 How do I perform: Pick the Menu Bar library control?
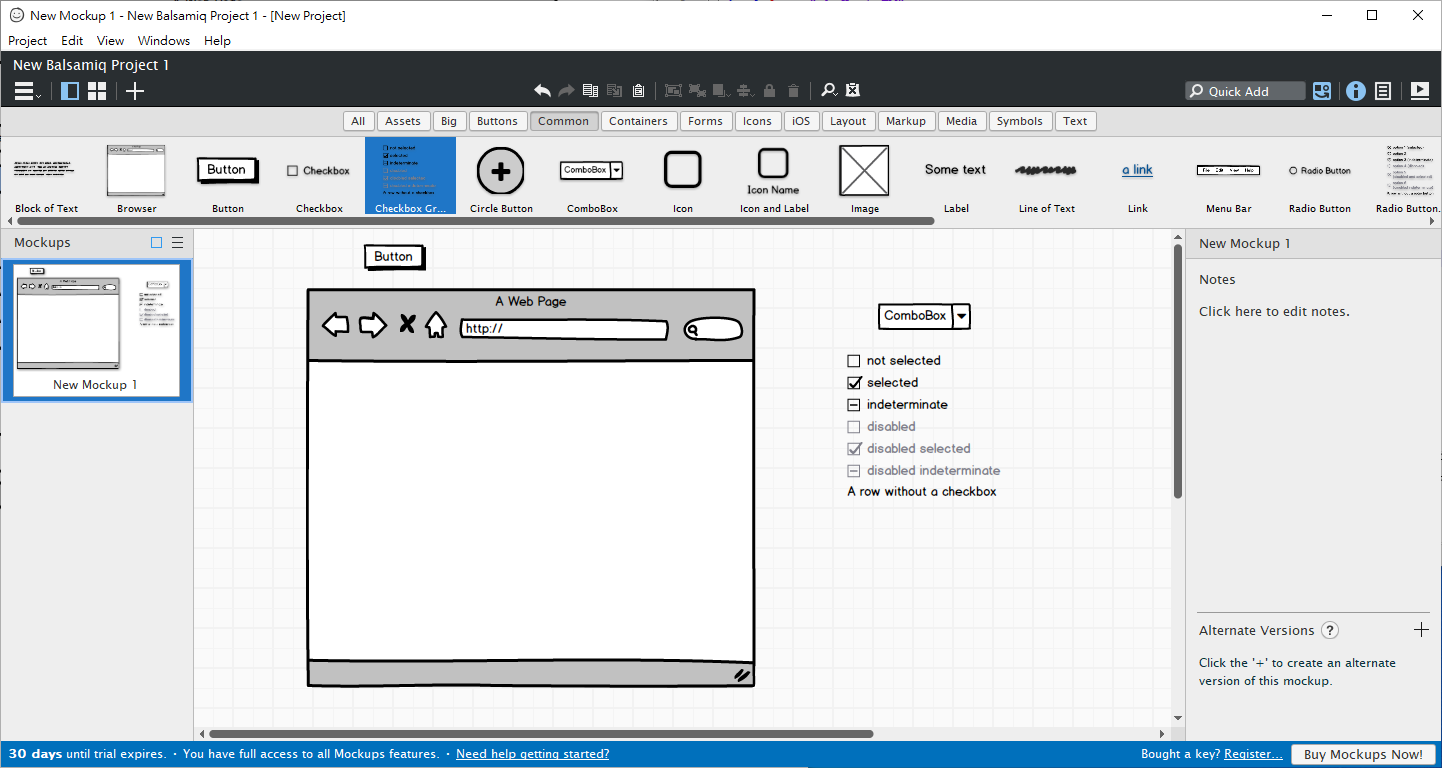pos(1228,176)
